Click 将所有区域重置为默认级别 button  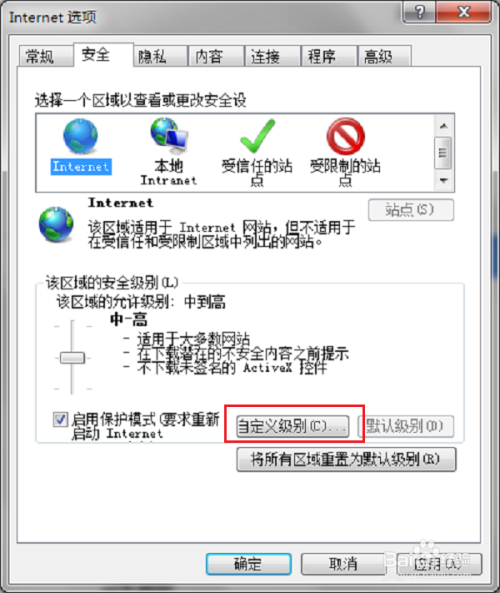coord(346,459)
